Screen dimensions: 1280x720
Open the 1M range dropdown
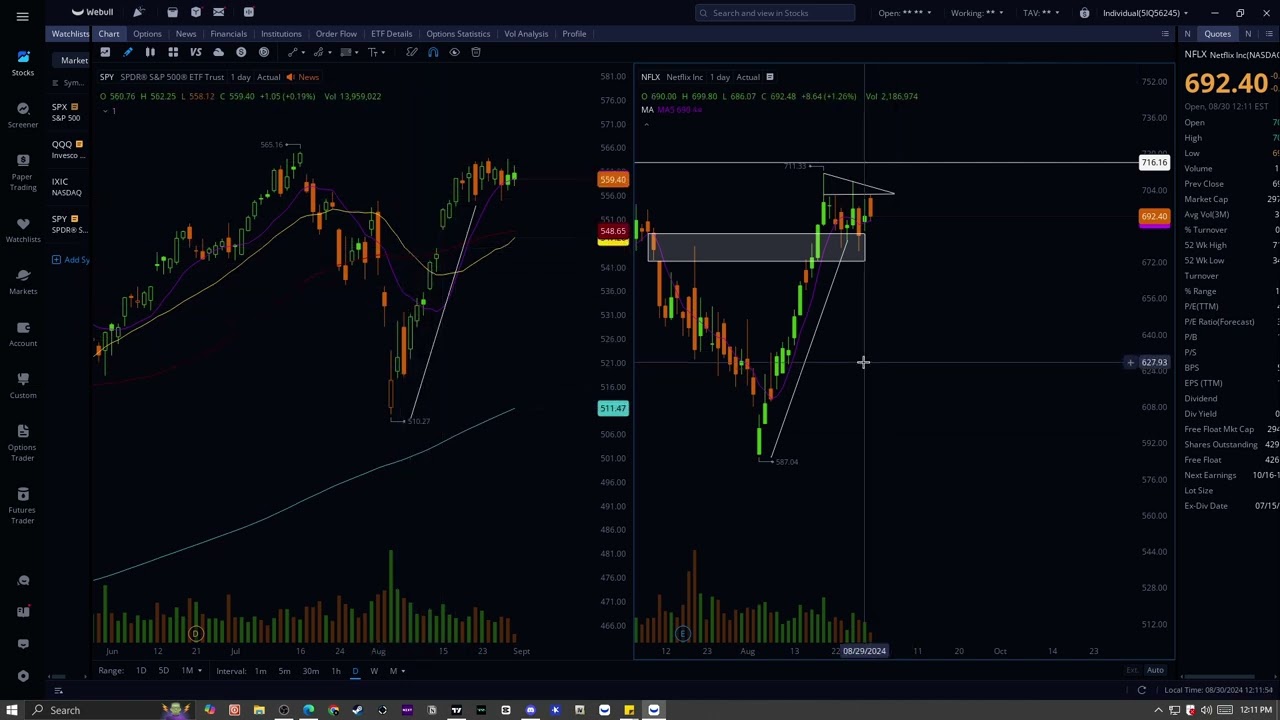pos(191,671)
